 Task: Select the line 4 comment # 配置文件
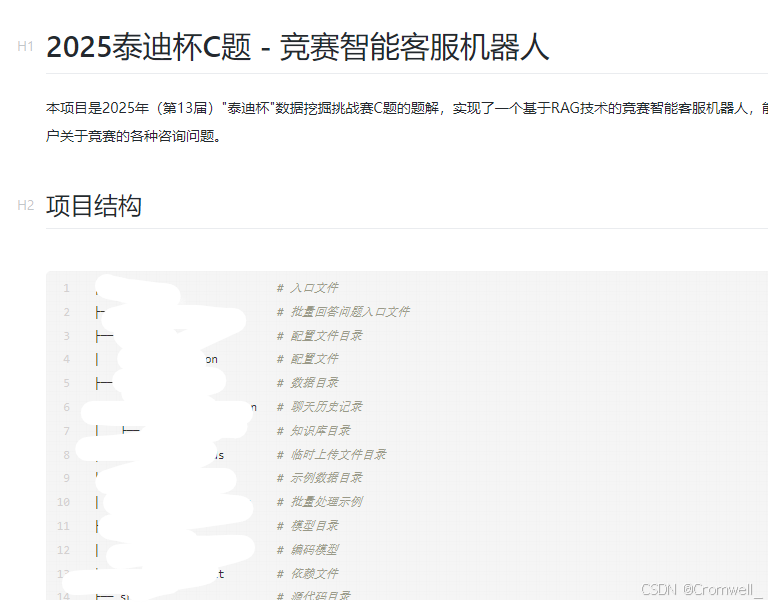tap(308, 359)
